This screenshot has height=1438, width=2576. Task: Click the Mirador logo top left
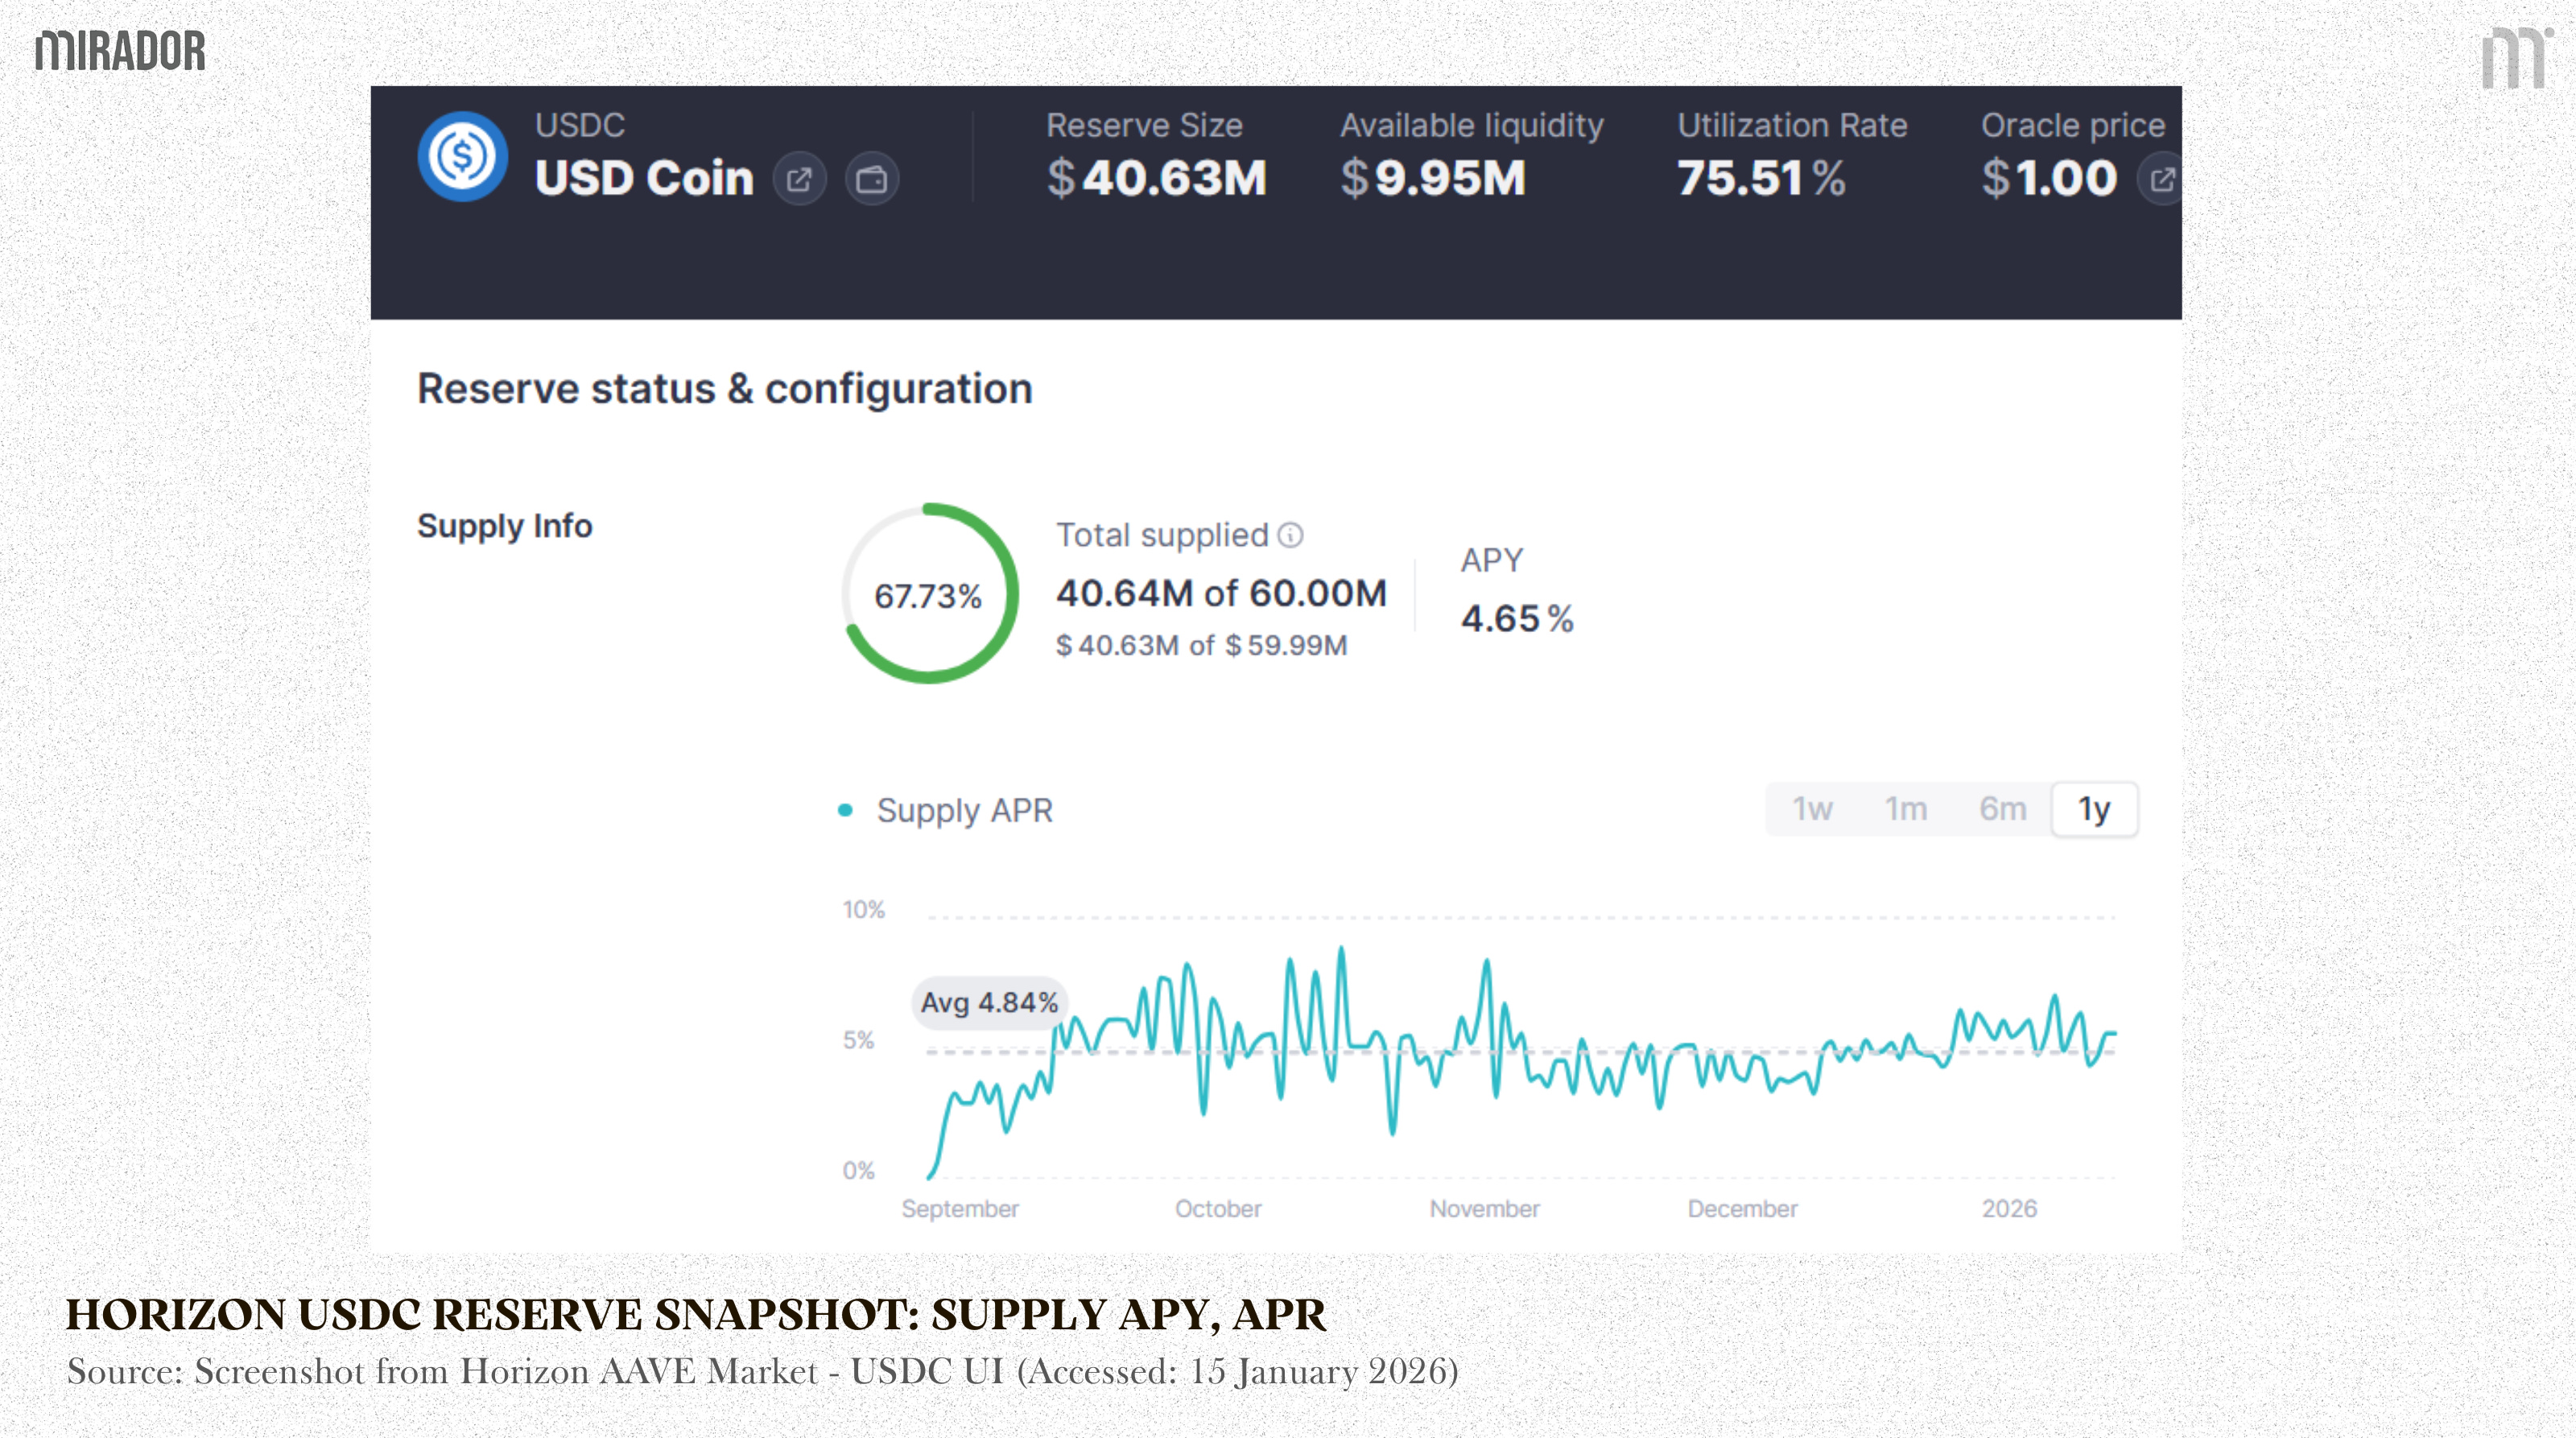point(120,51)
